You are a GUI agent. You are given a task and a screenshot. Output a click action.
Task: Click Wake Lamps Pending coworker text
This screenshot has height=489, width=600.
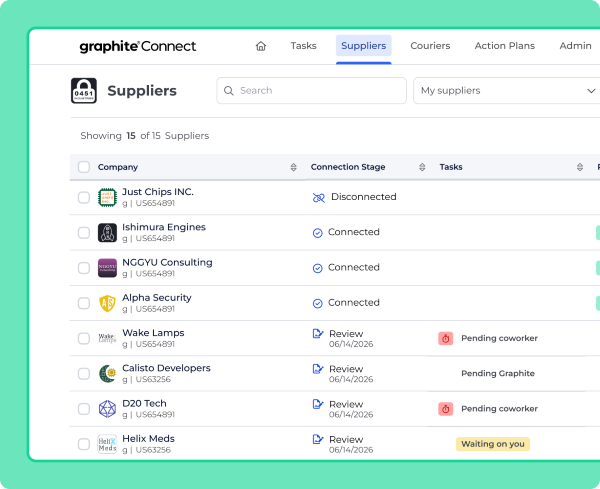coord(499,338)
